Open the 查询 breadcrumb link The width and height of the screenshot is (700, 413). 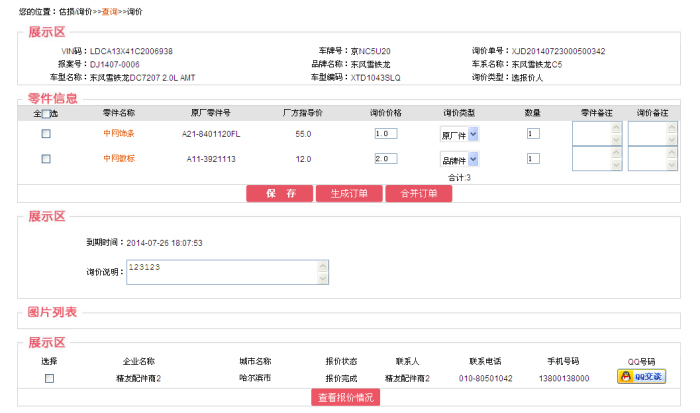(109, 12)
